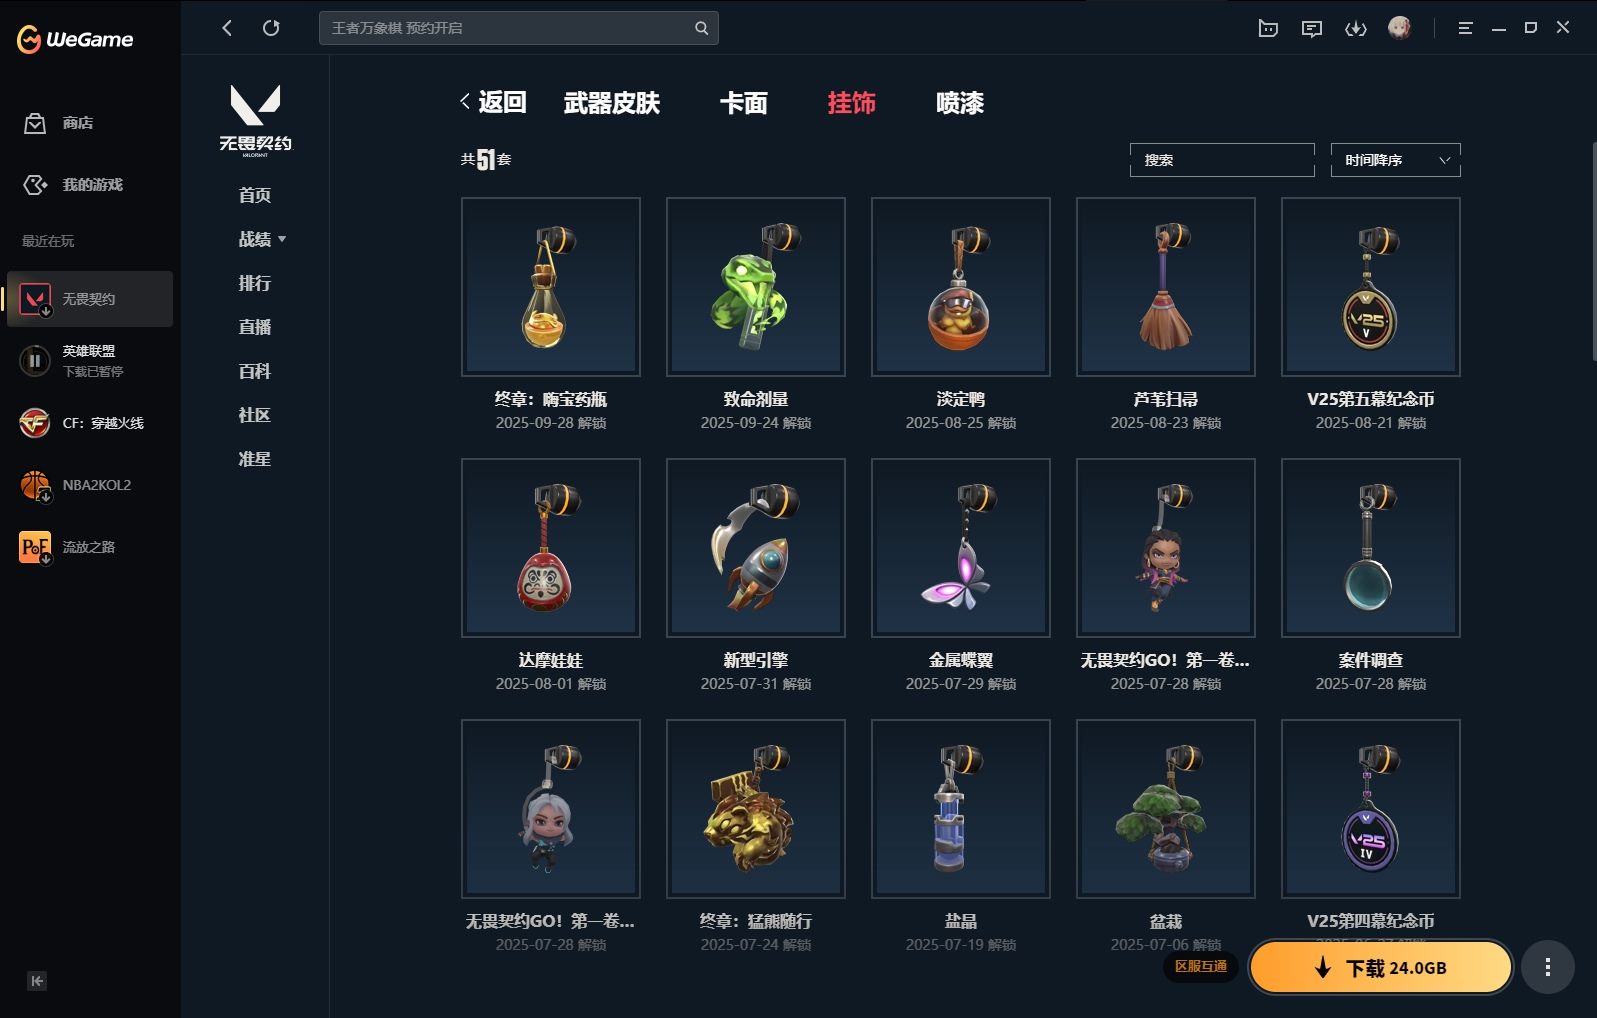Image resolution: width=1597 pixels, height=1018 pixels.
Task: Open the 商店 store icon
Action: [x=35, y=123]
